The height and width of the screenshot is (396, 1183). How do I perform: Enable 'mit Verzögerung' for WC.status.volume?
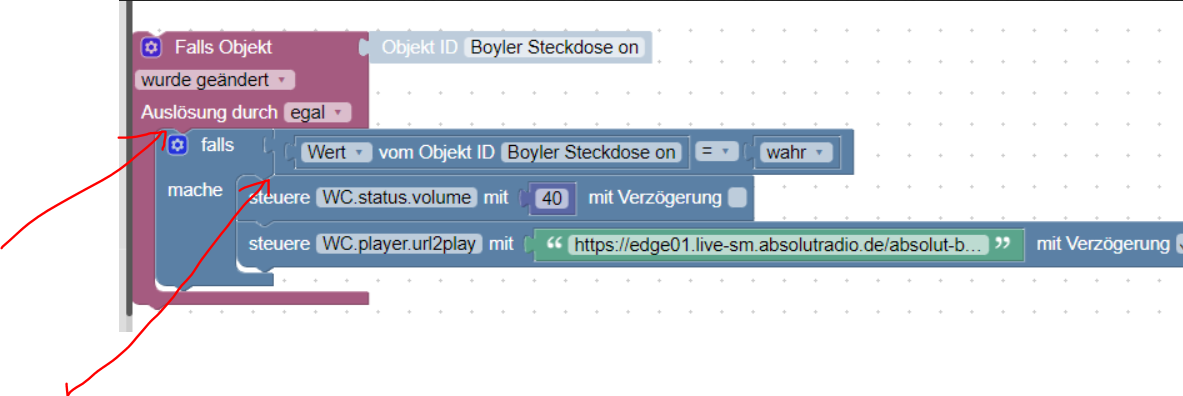pyautogui.click(x=737, y=198)
